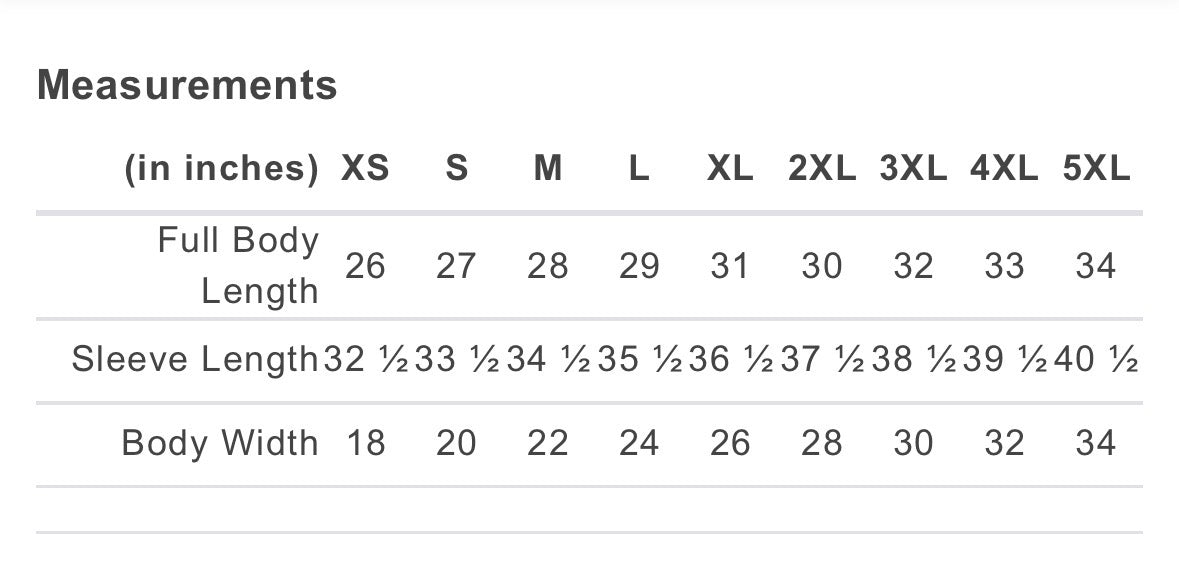Click 4XL full body length value 33

pos(1004,266)
